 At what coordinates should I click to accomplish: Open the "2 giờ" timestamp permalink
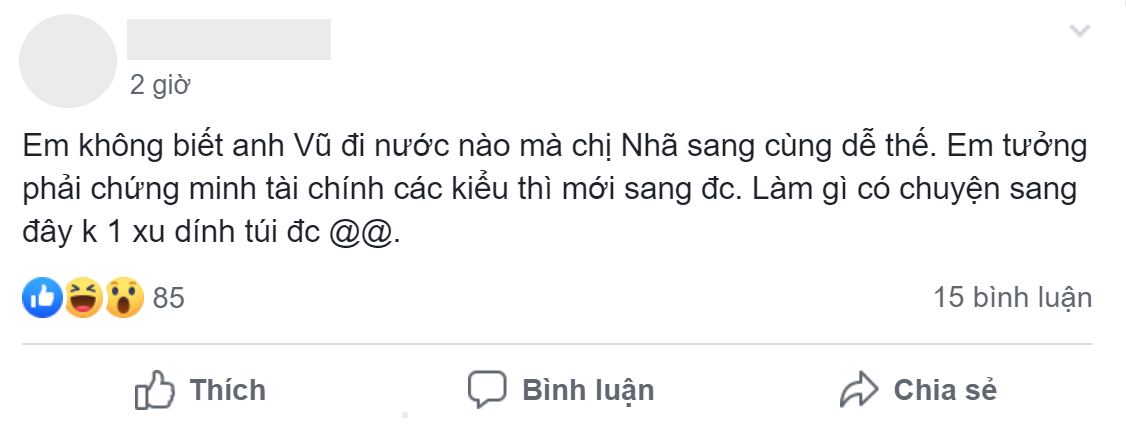pyautogui.click(x=160, y=85)
